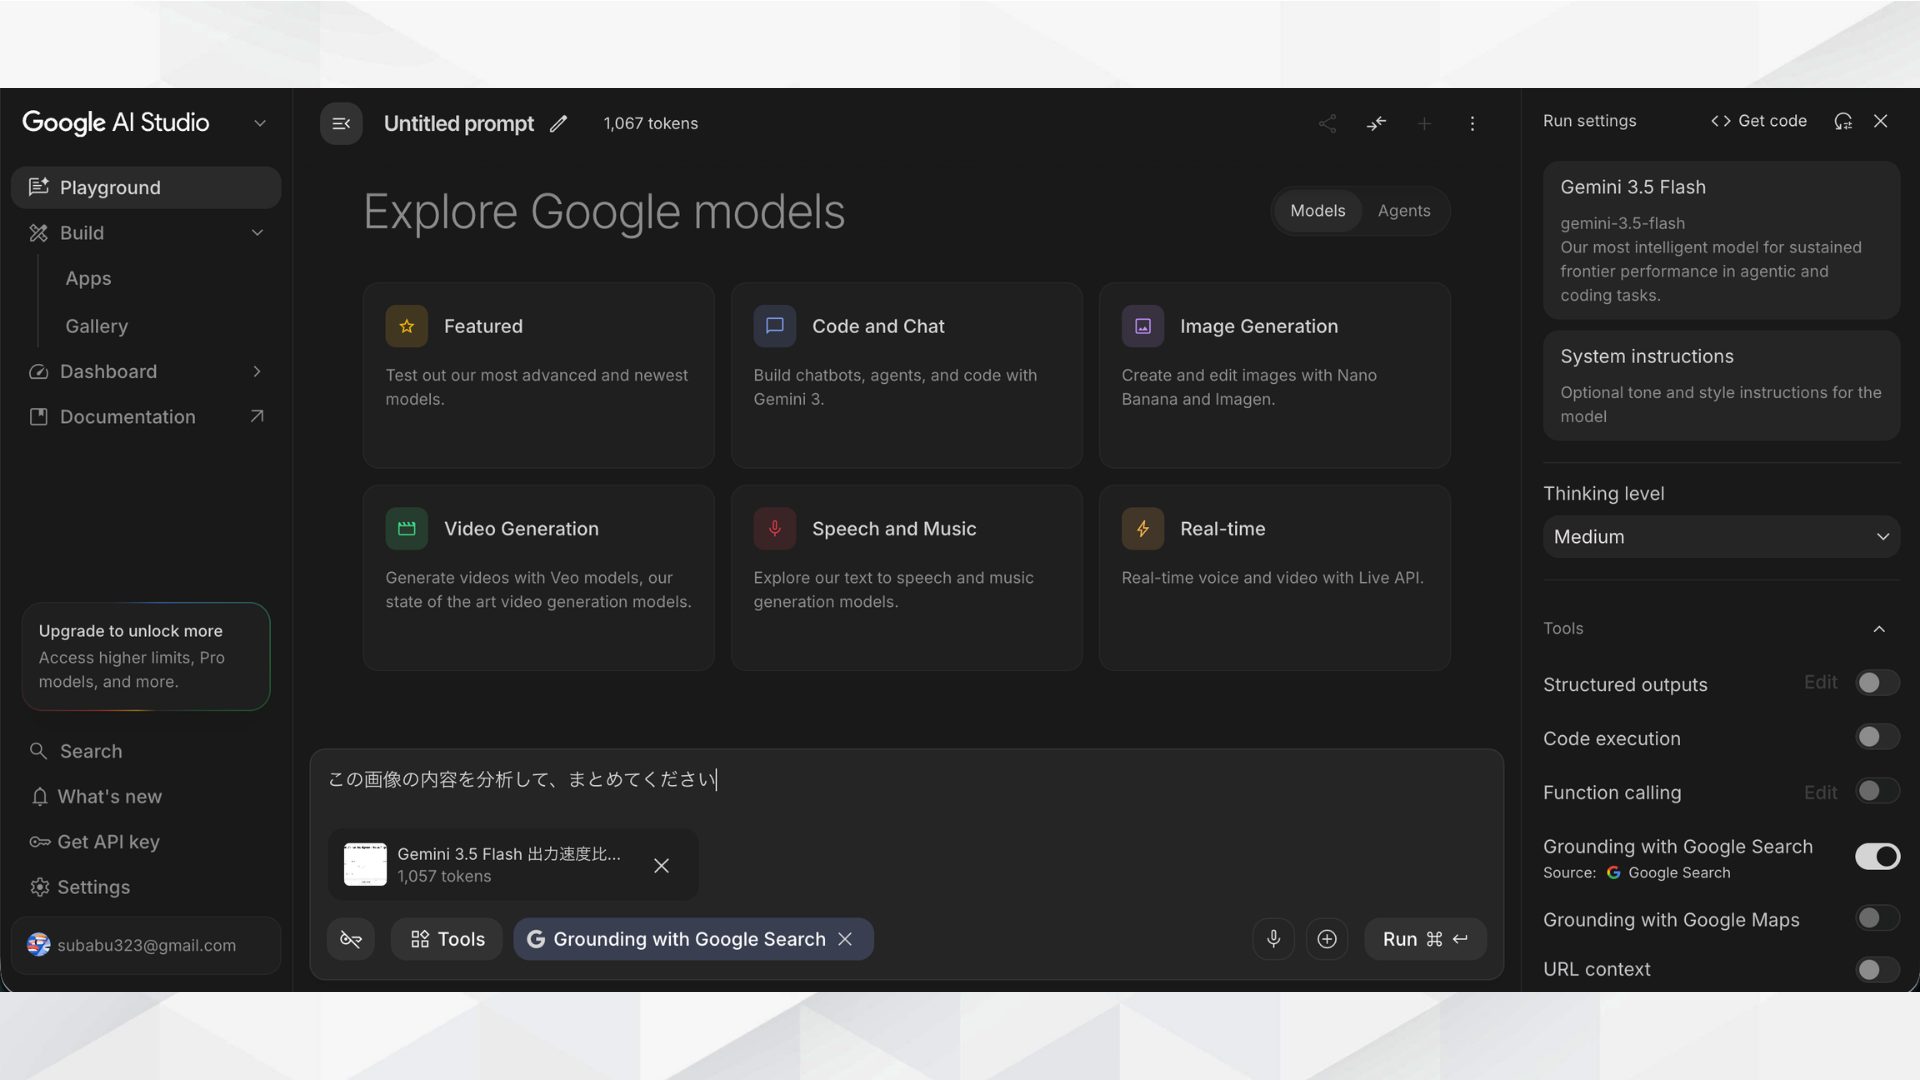Enable Code execution switch
This screenshot has width=1920, height=1080.
coord(1877,737)
